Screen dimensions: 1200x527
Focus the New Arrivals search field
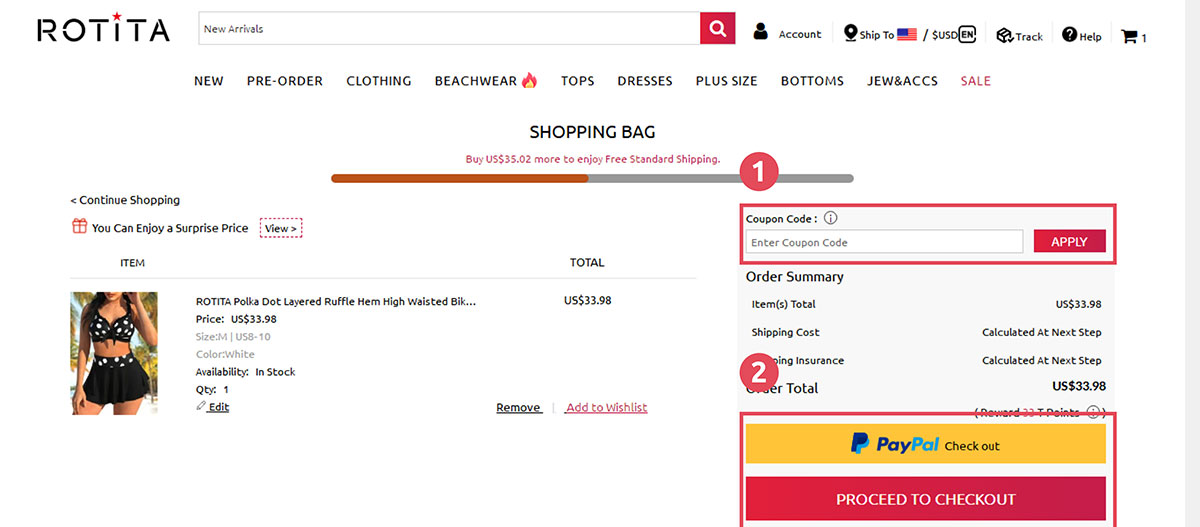(x=449, y=28)
